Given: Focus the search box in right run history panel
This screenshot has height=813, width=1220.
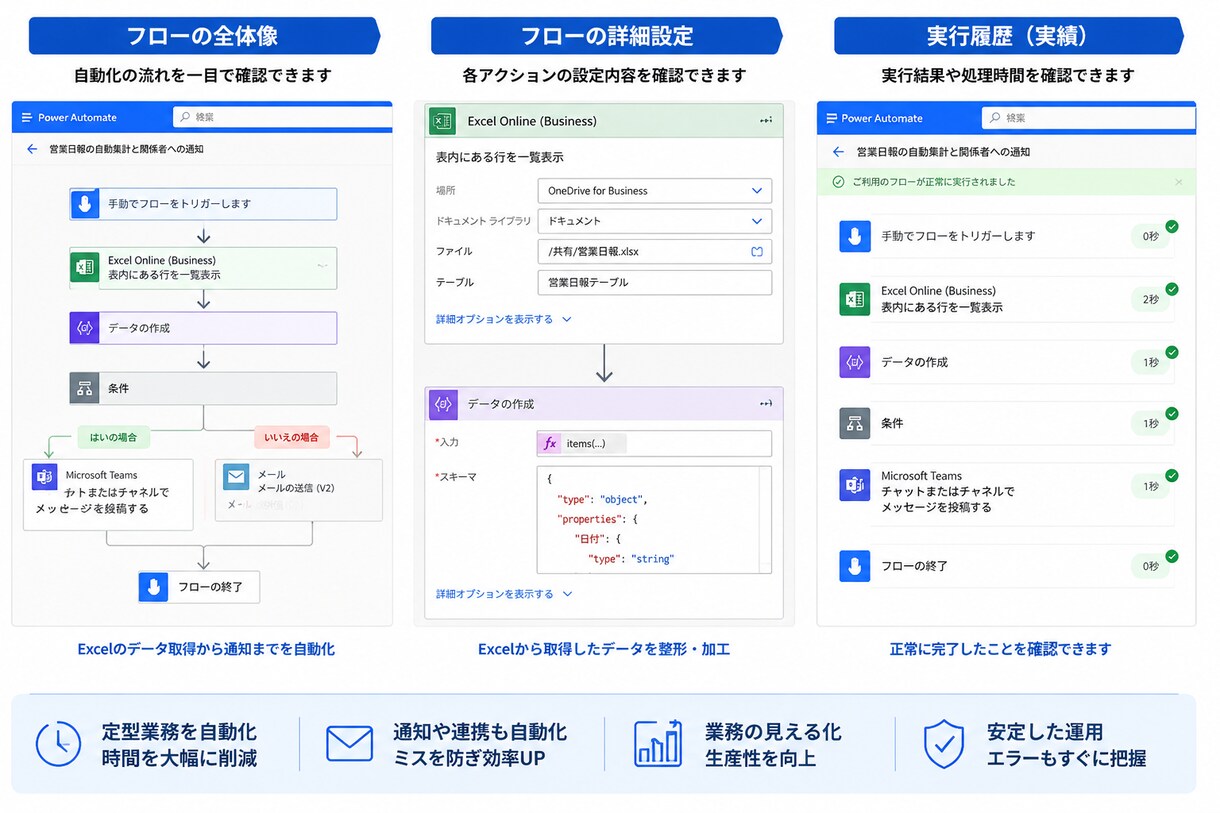Looking at the screenshot, I should click(1089, 118).
